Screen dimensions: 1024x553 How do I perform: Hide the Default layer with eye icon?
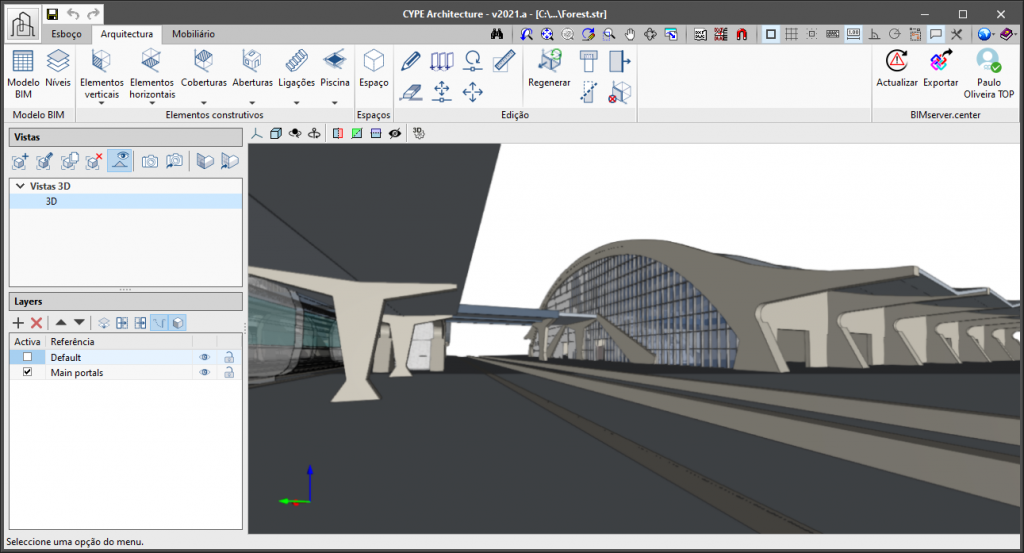click(x=204, y=357)
